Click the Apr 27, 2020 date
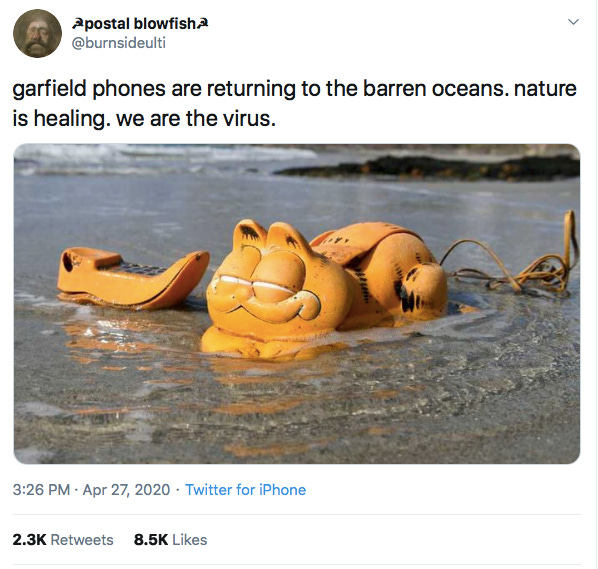The image size is (598, 569). pos(126,490)
